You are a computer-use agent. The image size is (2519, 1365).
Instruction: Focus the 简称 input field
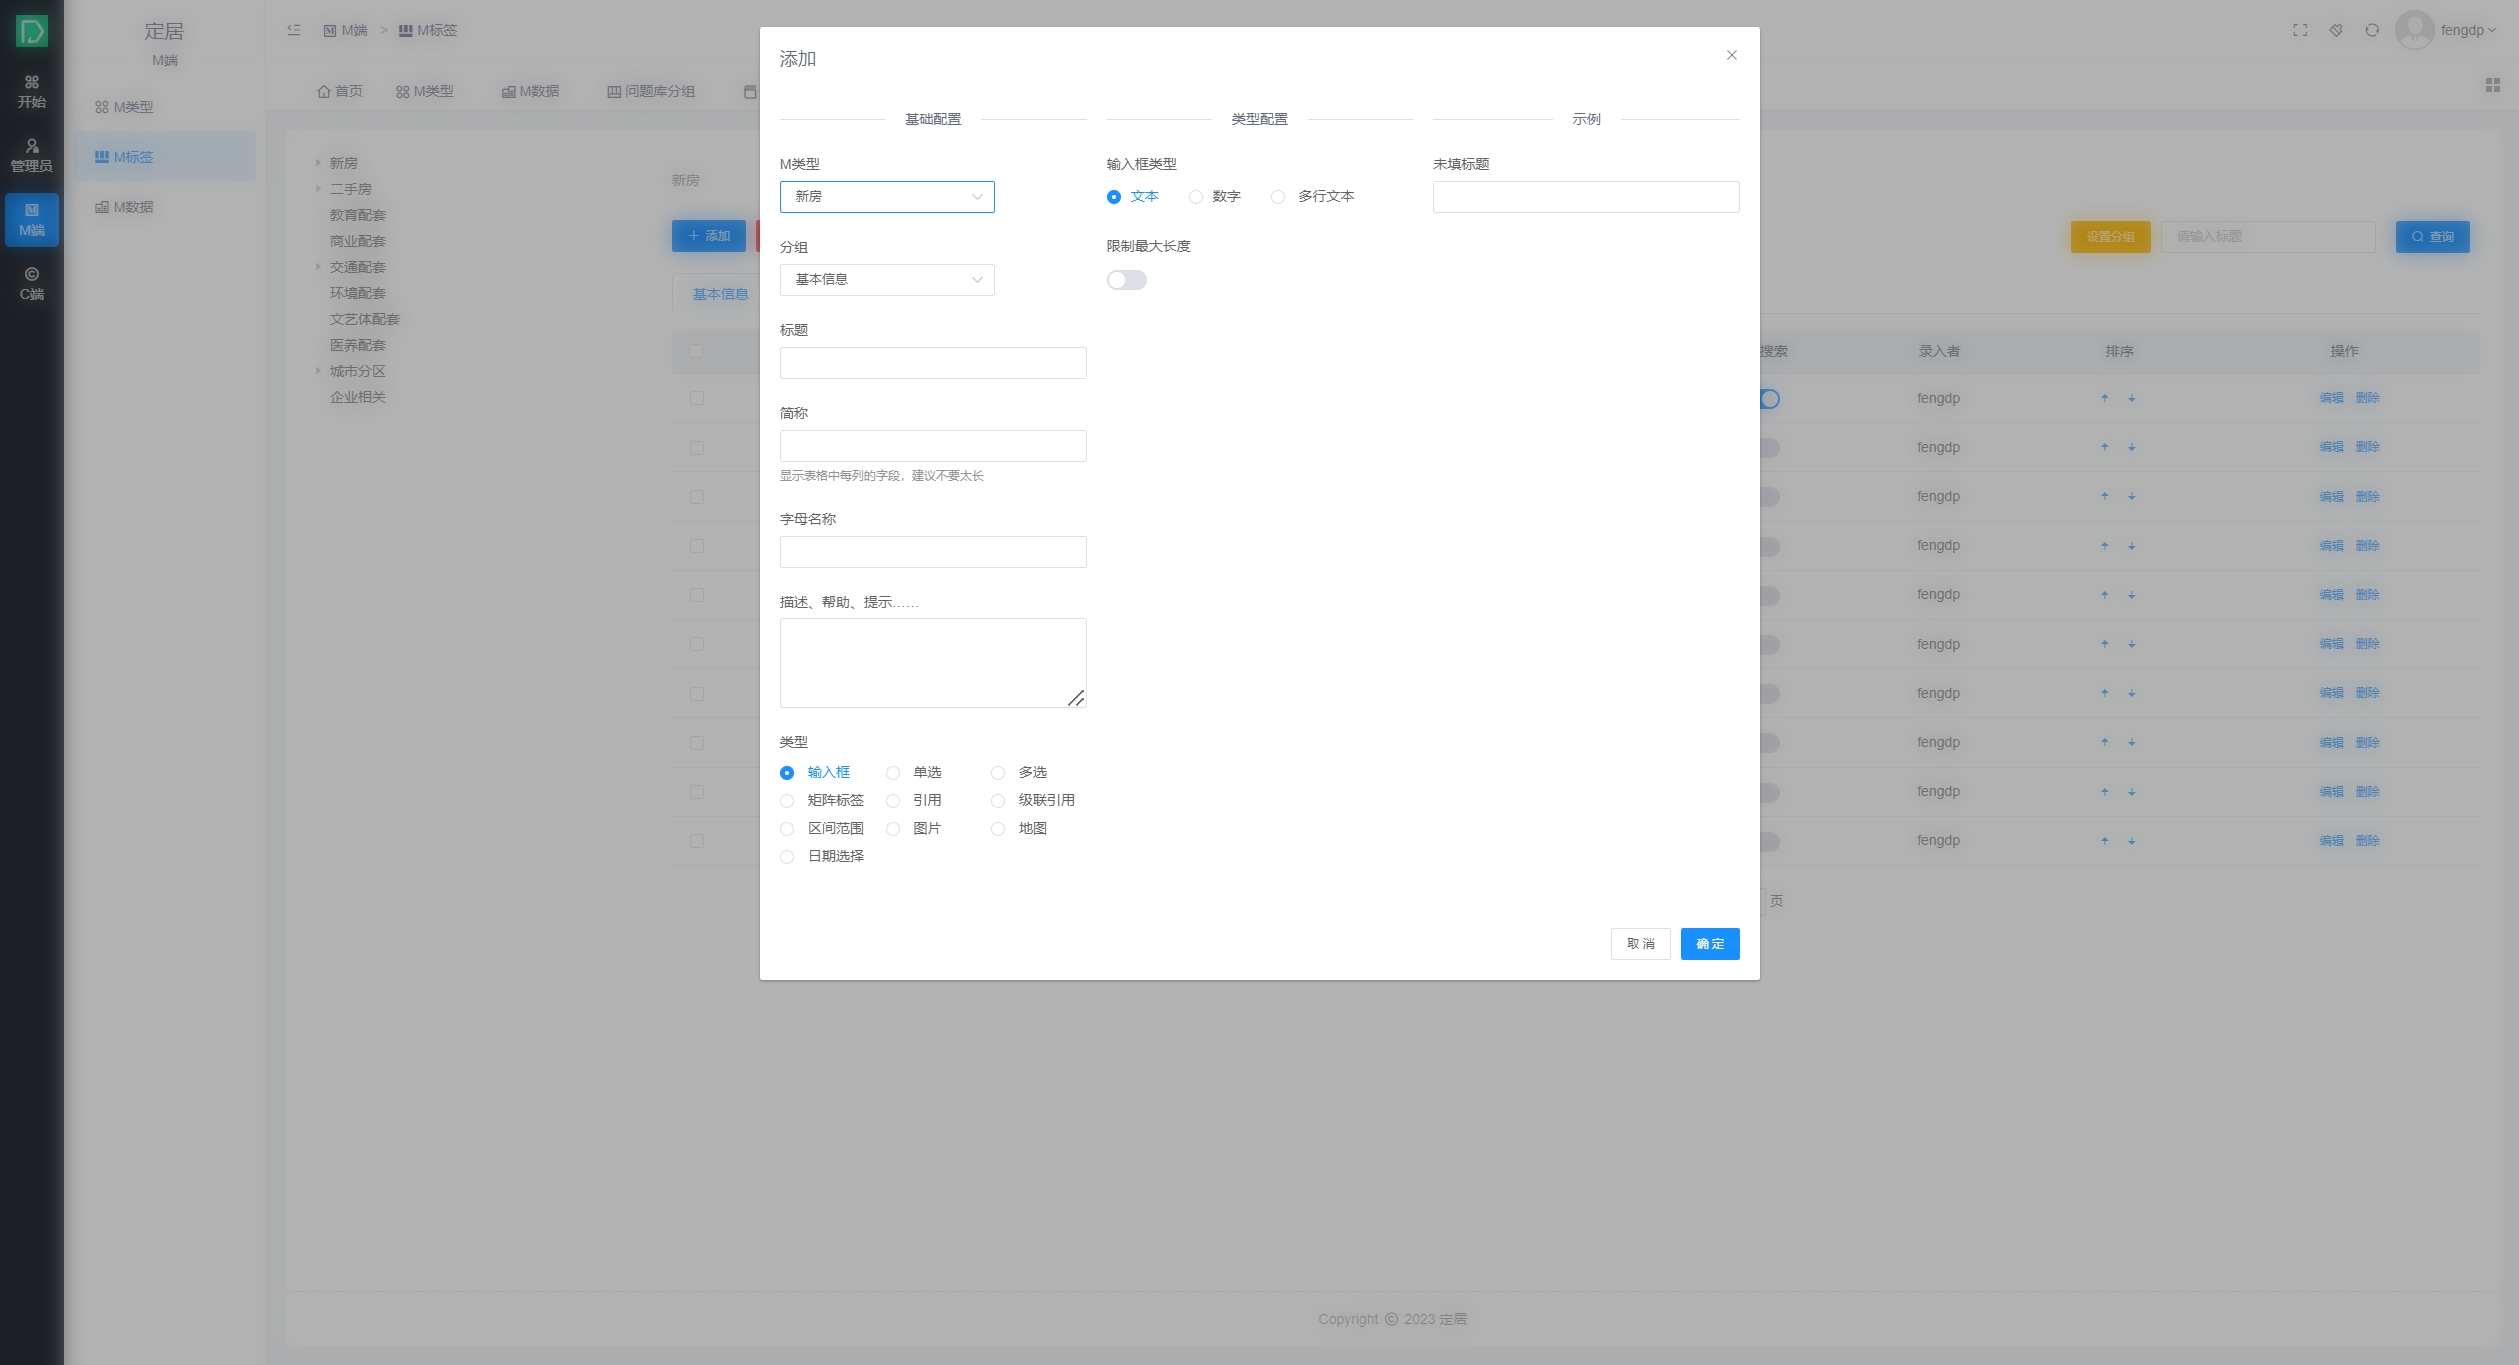click(x=933, y=446)
